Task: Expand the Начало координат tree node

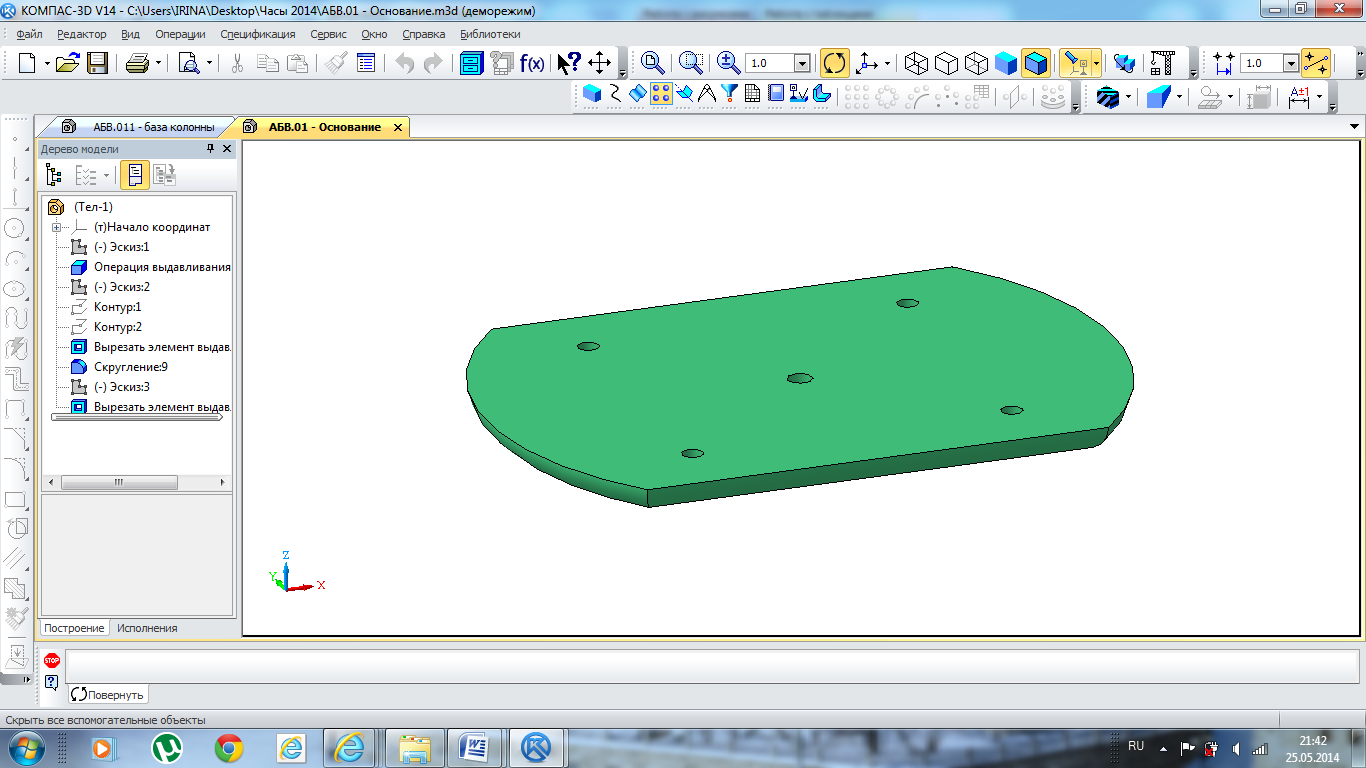Action: coord(57,227)
